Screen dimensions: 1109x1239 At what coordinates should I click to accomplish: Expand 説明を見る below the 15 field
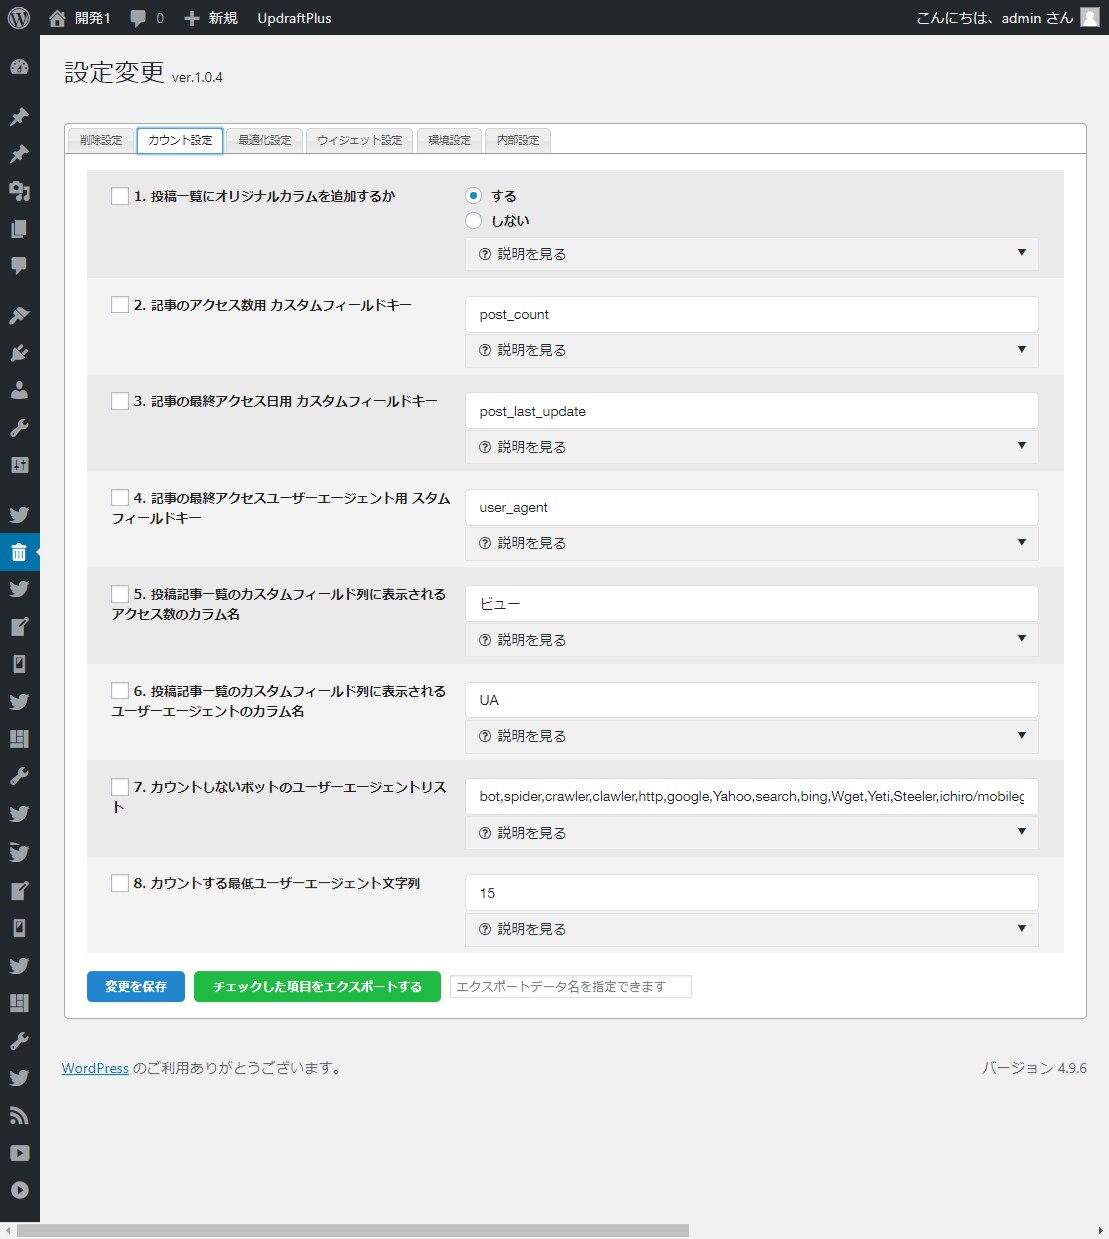(x=752, y=929)
